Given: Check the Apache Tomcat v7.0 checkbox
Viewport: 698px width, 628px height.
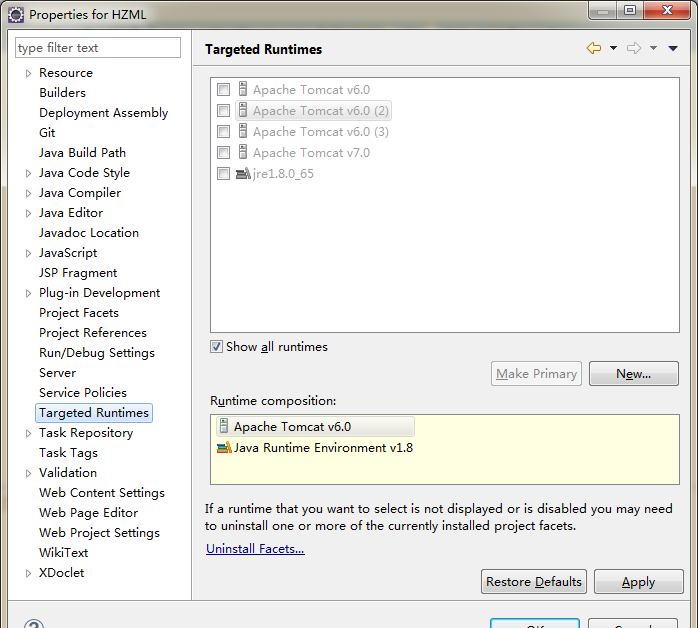Looking at the screenshot, I should point(223,153).
